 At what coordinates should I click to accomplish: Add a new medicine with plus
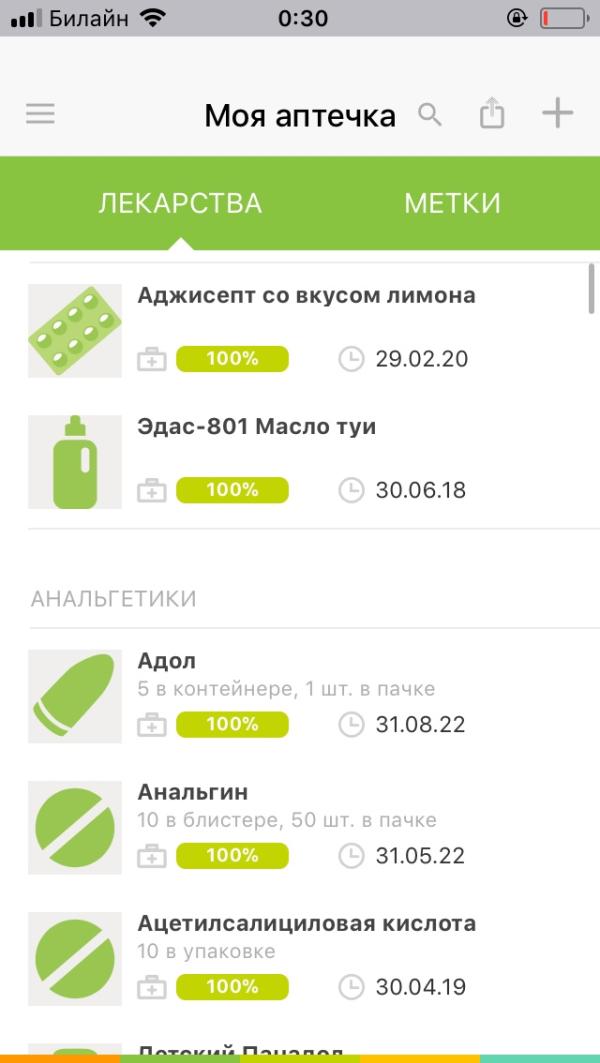pos(557,113)
